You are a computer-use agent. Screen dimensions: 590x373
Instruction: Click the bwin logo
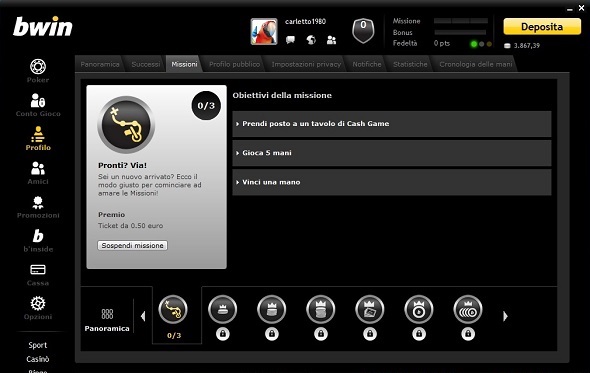43,26
